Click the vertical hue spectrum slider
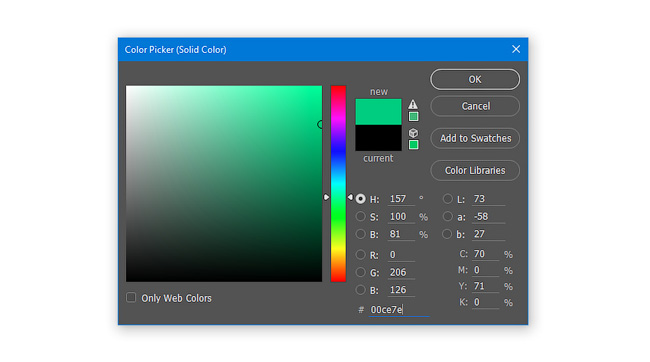Screen dimensions: 650x362 point(338,184)
